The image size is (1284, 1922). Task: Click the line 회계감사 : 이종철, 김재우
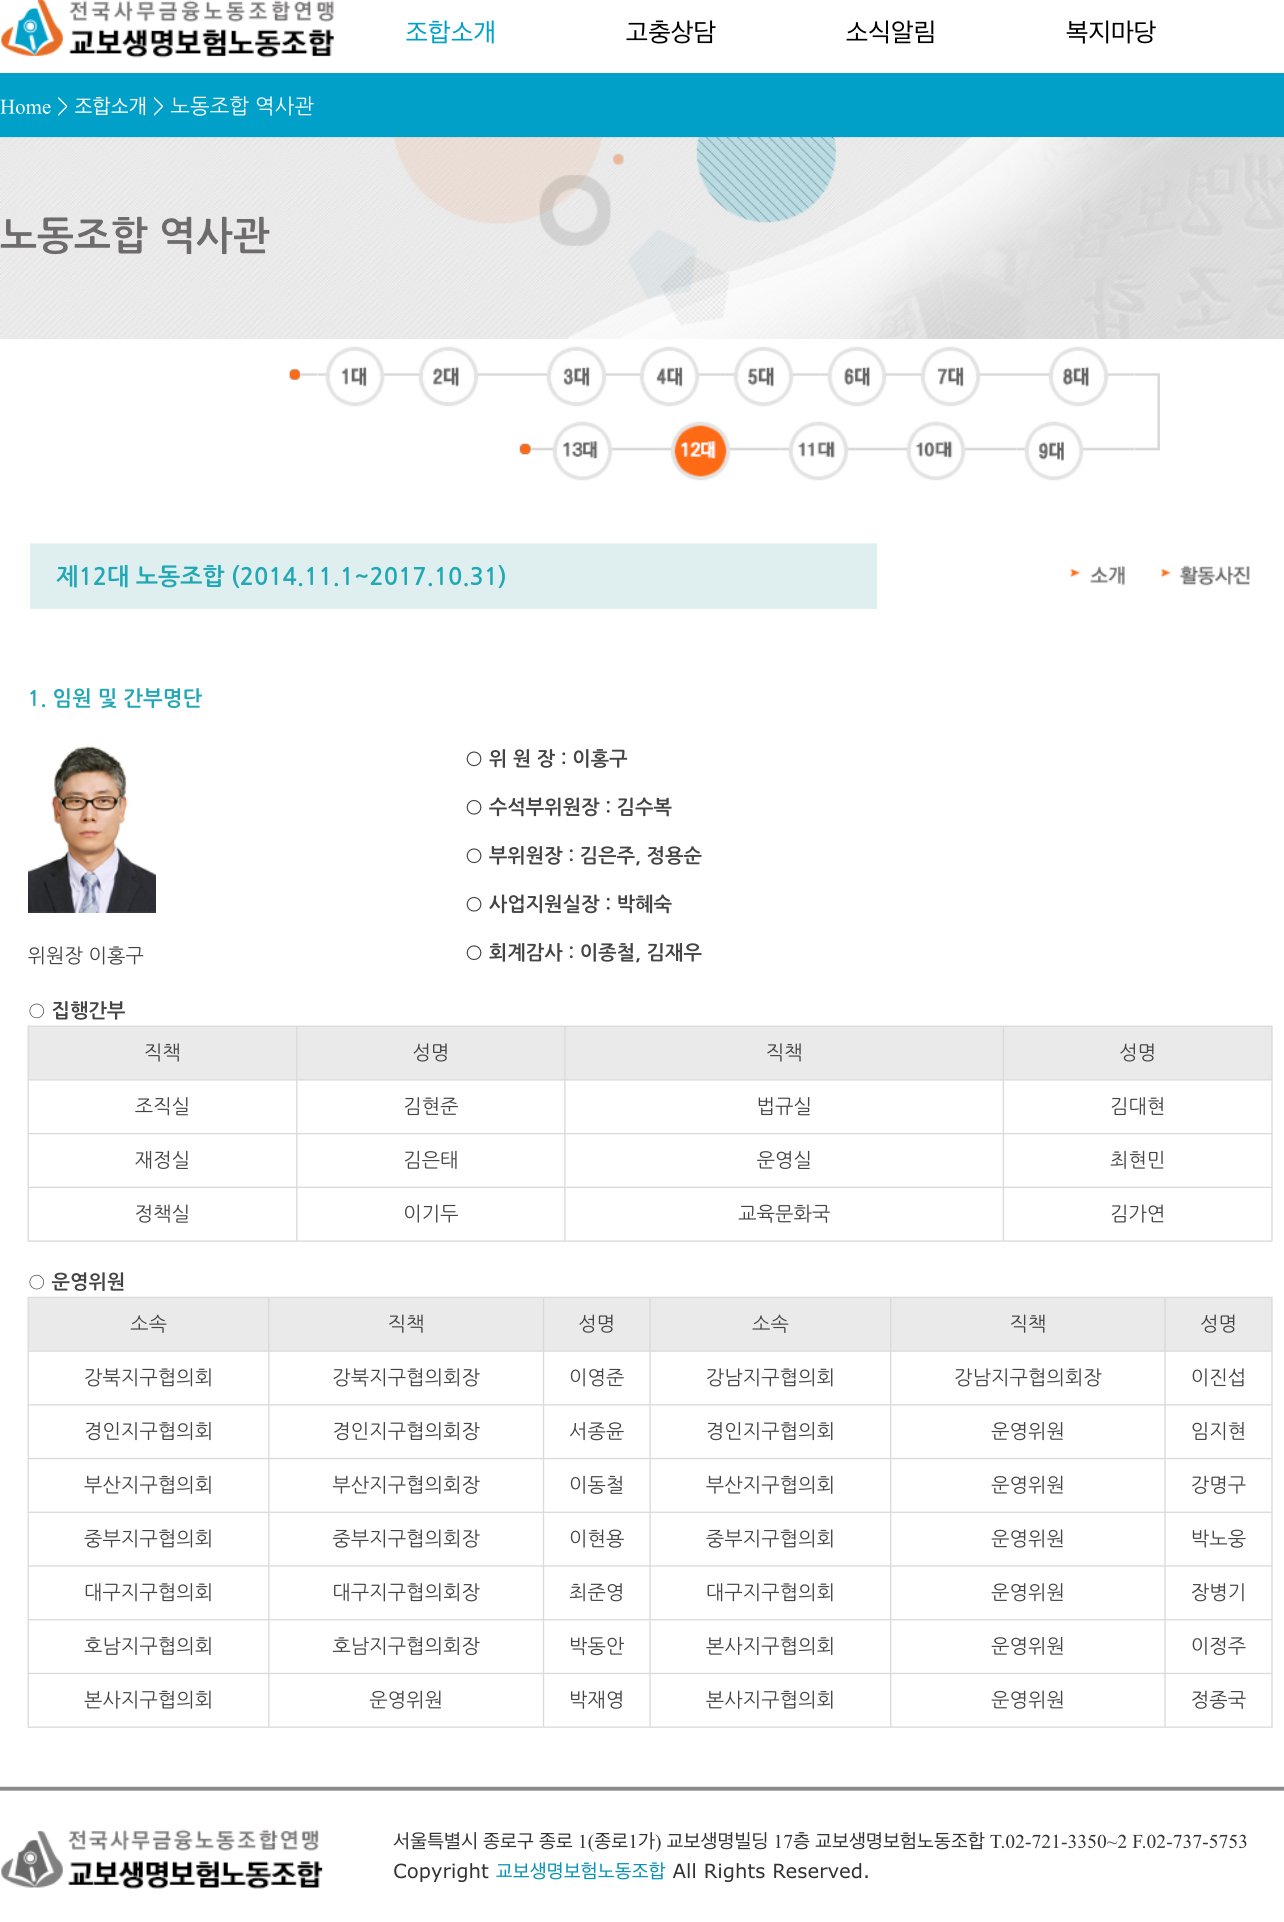tap(584, 952)
